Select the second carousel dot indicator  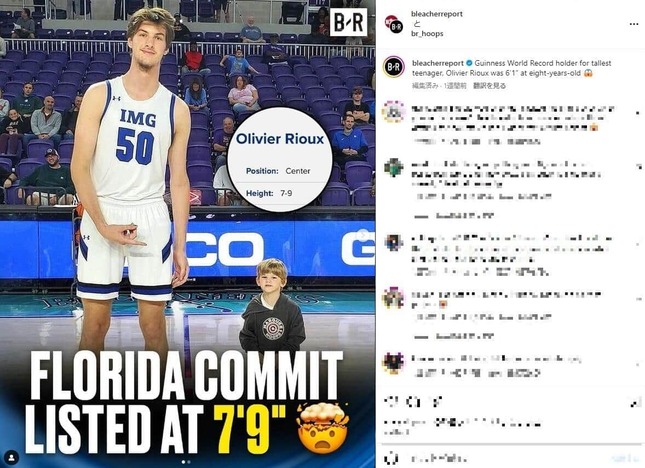pyautogui.click(x=190, y=462)
